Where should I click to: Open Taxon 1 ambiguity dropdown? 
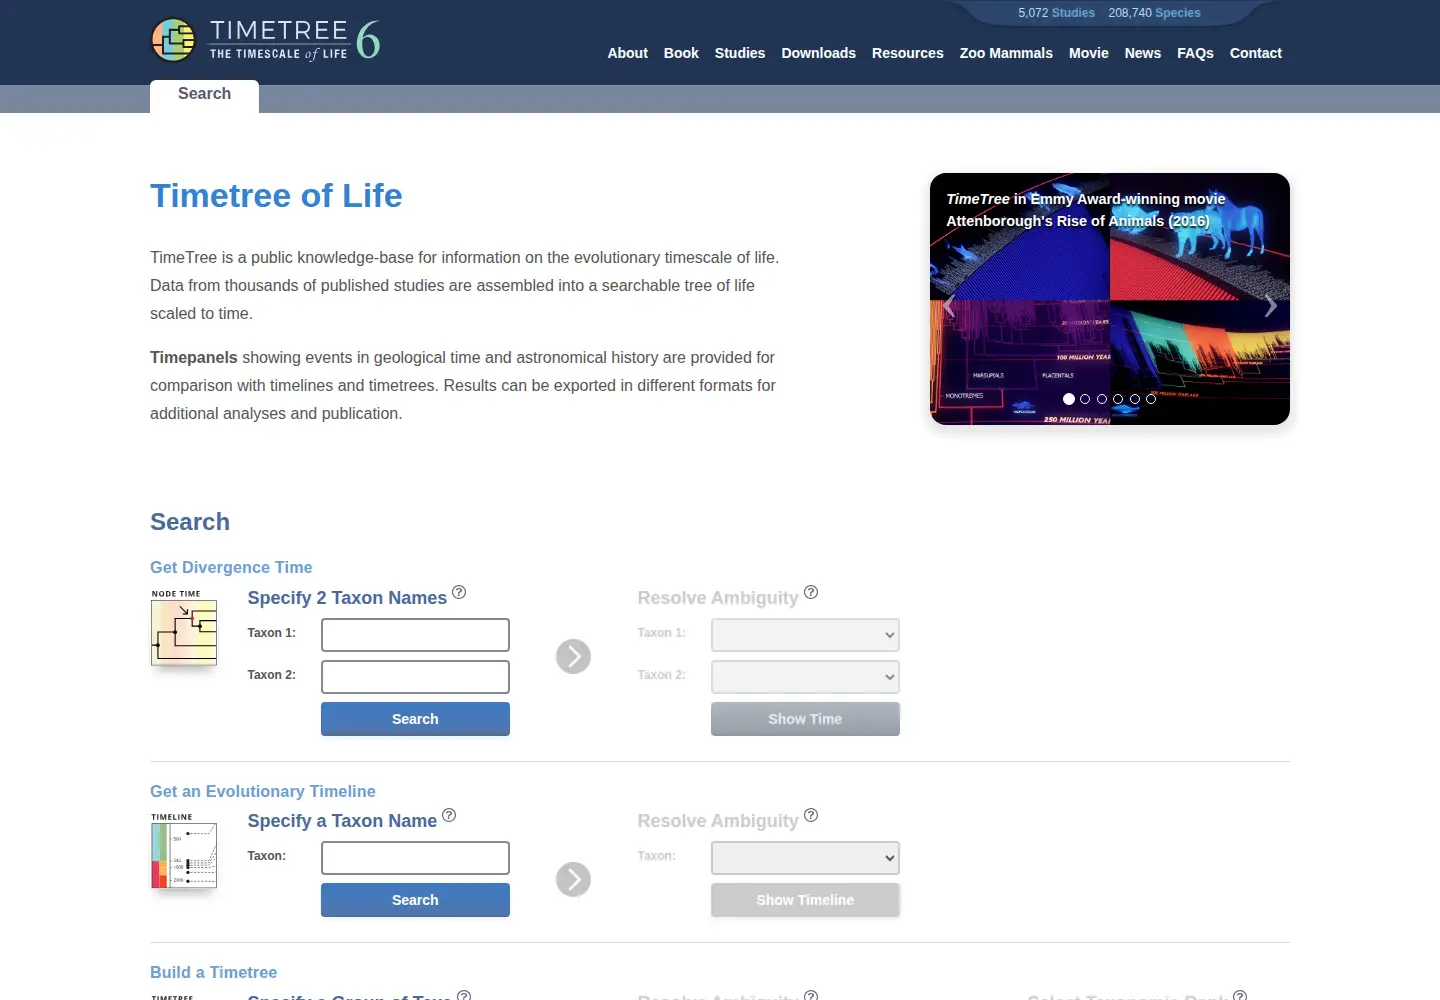coord(805,635)
